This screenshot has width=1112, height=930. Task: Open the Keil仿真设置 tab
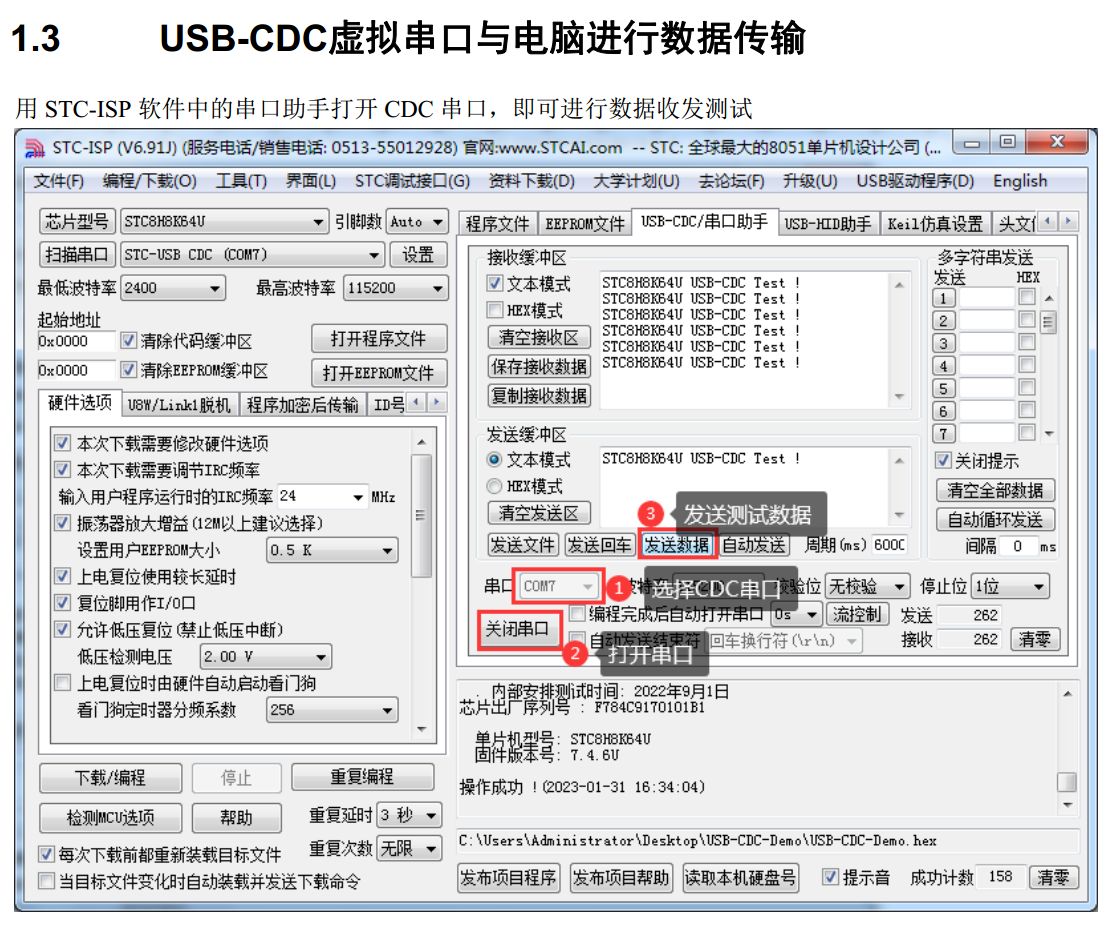(935, 224)
